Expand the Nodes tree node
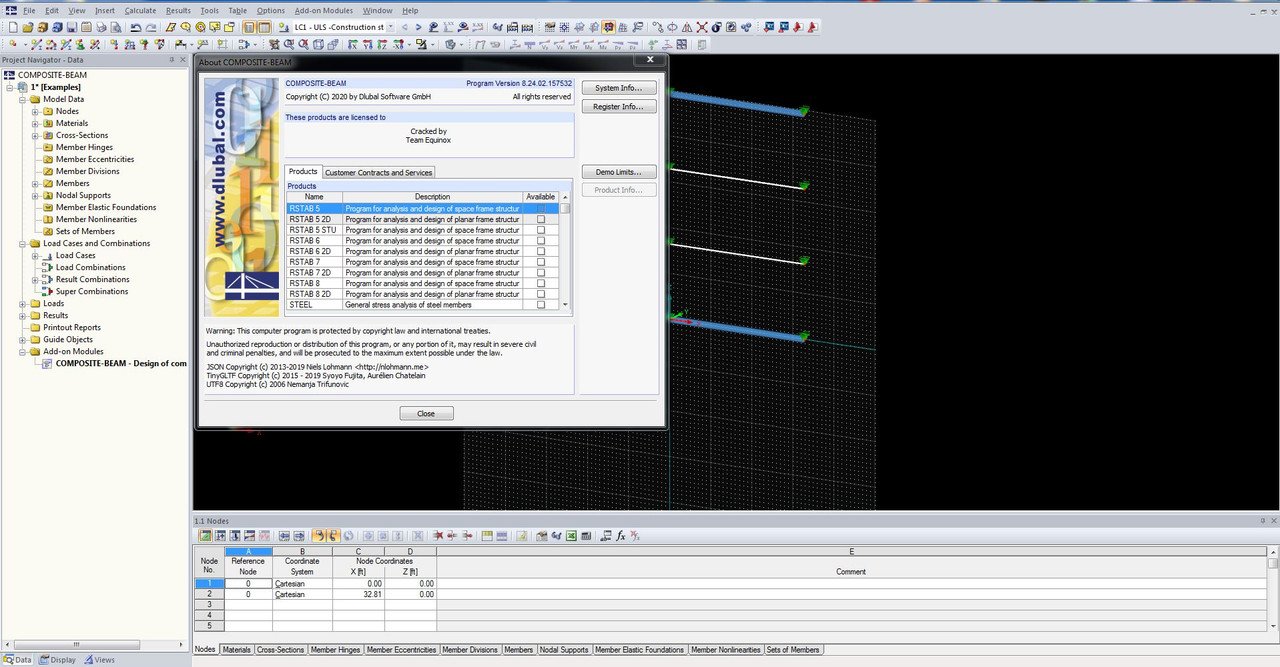1280x667 pixels. point(35,111)
